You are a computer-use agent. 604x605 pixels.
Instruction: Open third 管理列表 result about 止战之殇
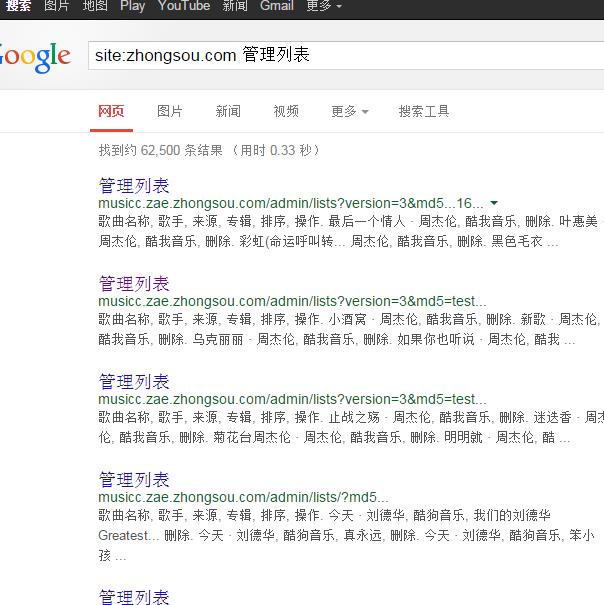tap(134, 382)
